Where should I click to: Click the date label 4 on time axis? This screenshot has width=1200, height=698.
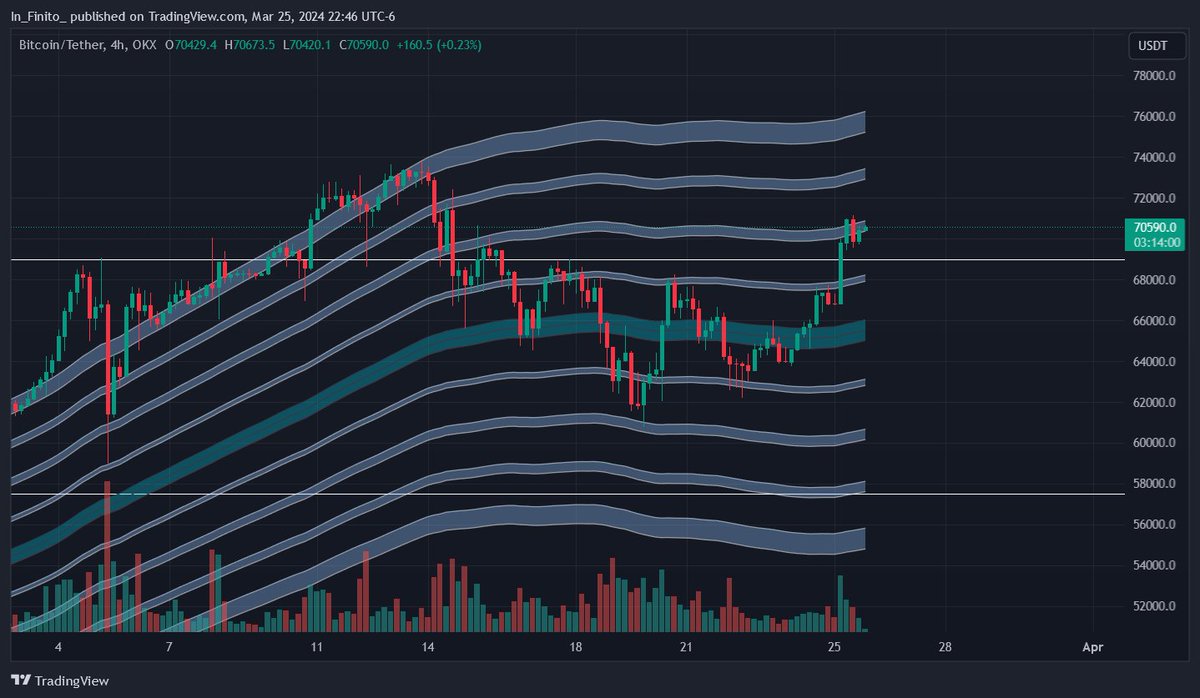point(58,647)
